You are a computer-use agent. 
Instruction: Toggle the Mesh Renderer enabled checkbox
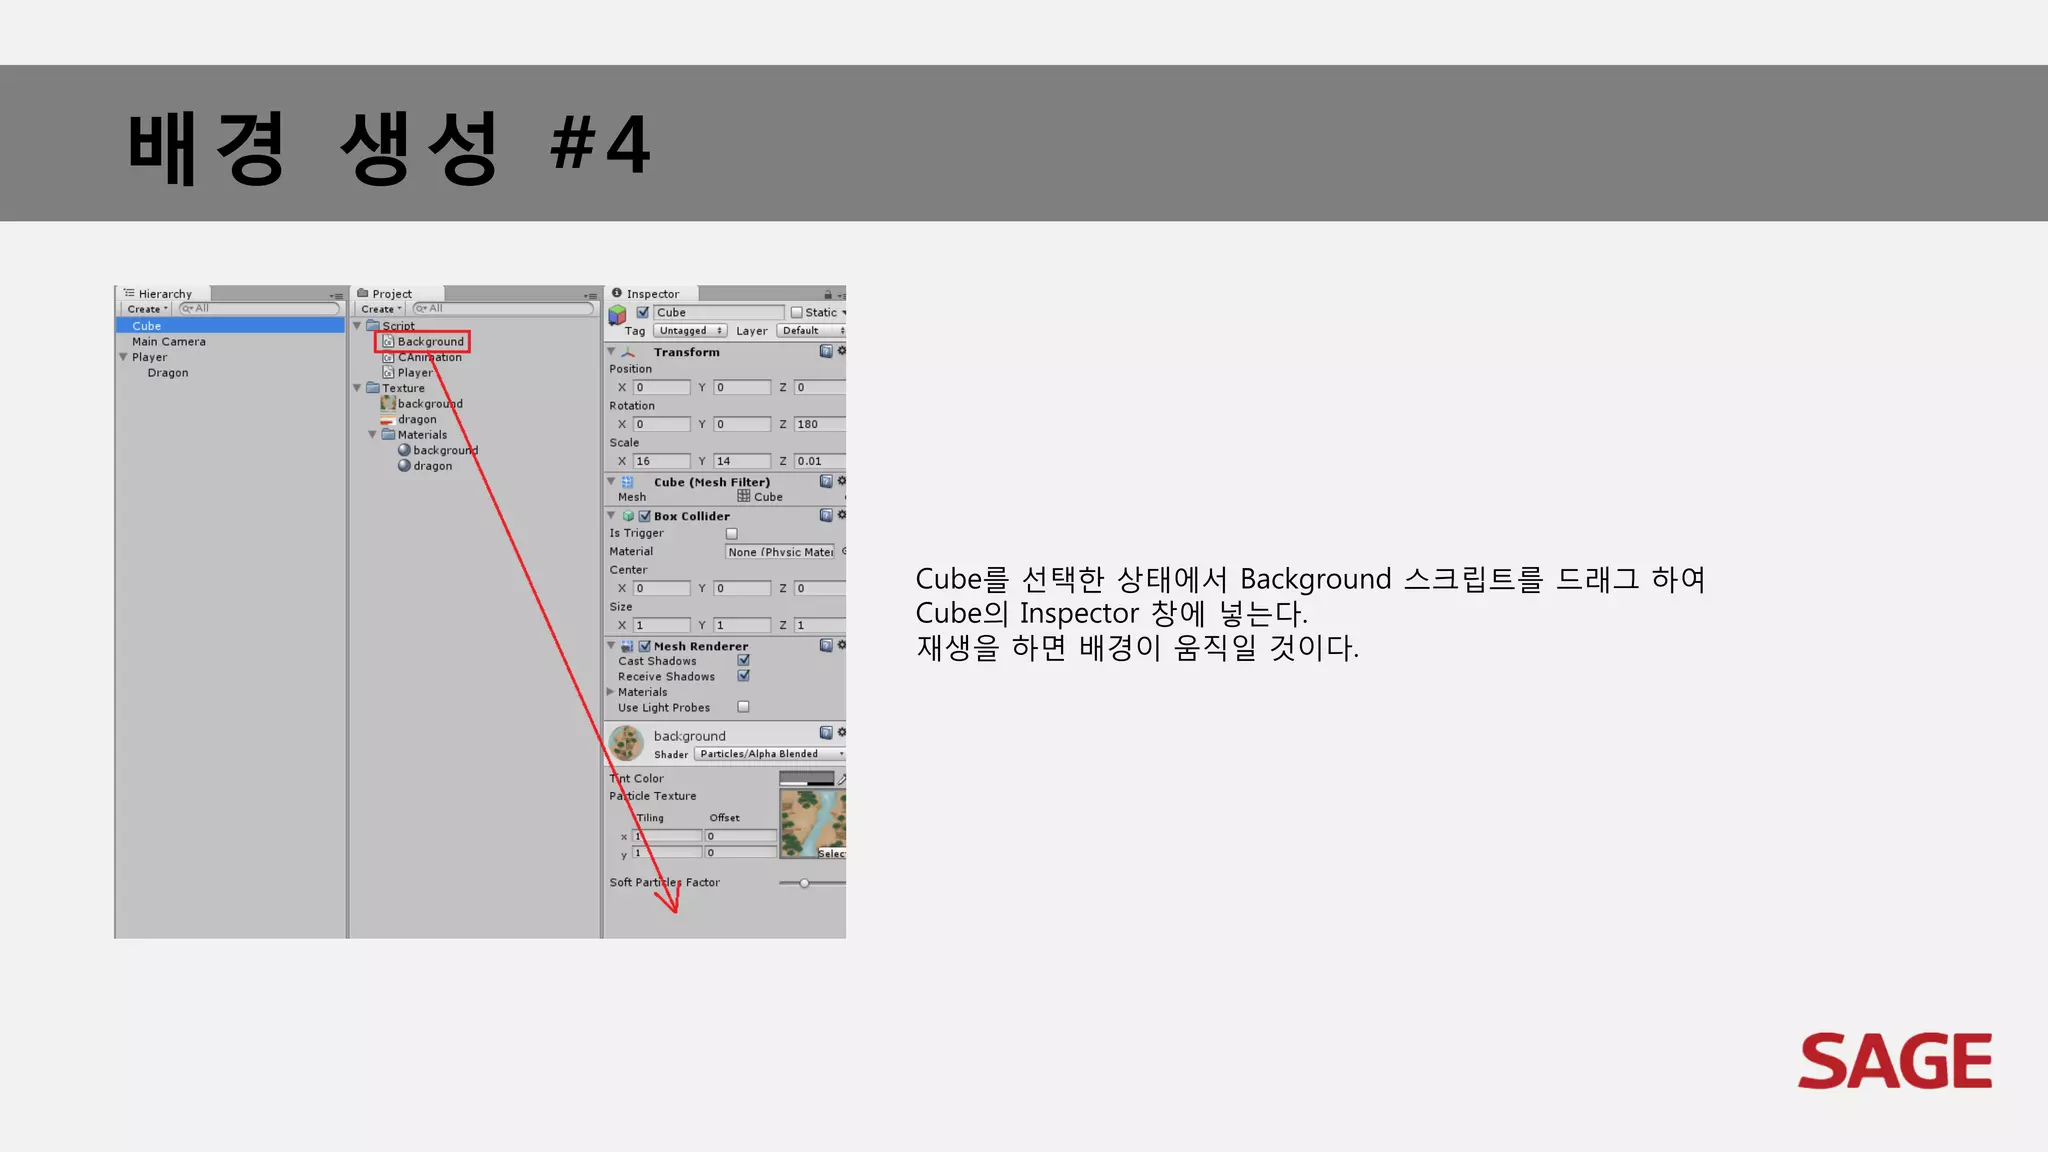click(645, 646)
